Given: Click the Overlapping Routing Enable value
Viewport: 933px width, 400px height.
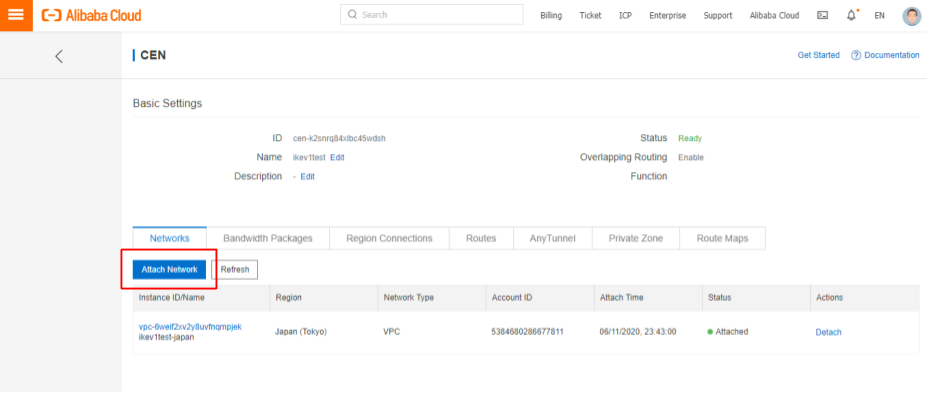Looking at the screenshot, I should [x=691, y=158].
